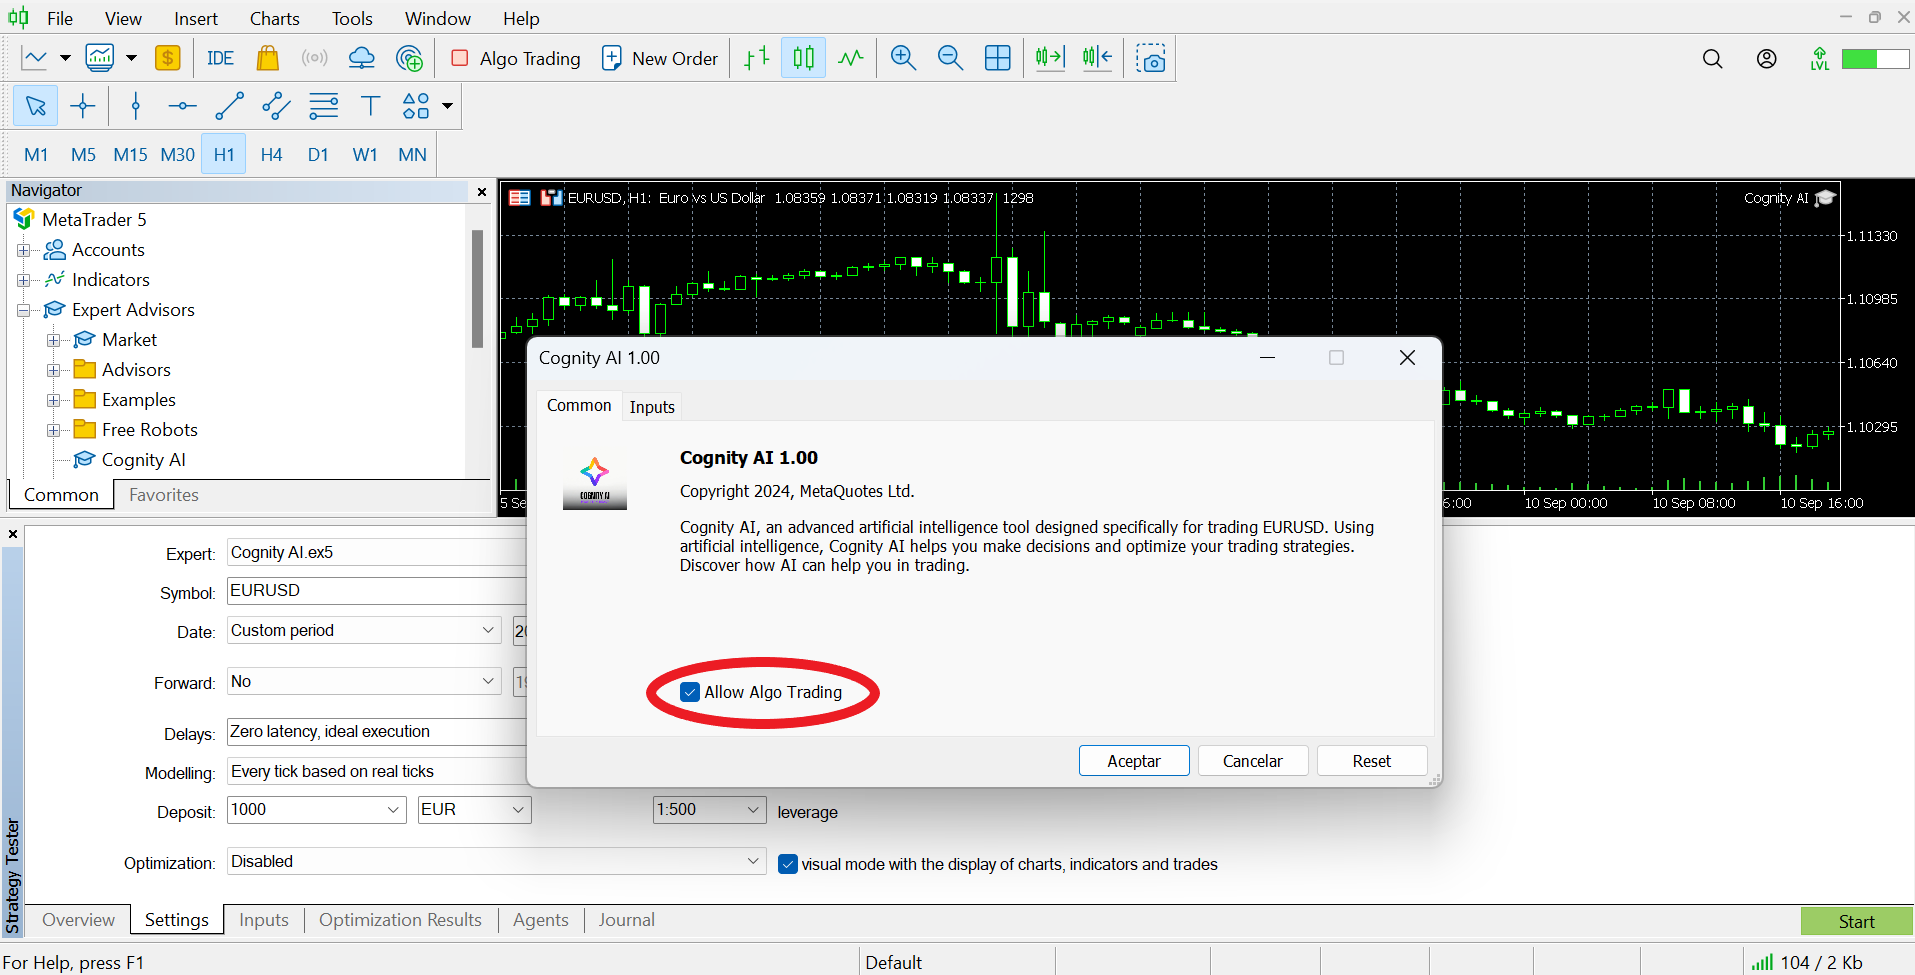
Task: Open the chart type dropdown arrow
Action: (65, 58)
